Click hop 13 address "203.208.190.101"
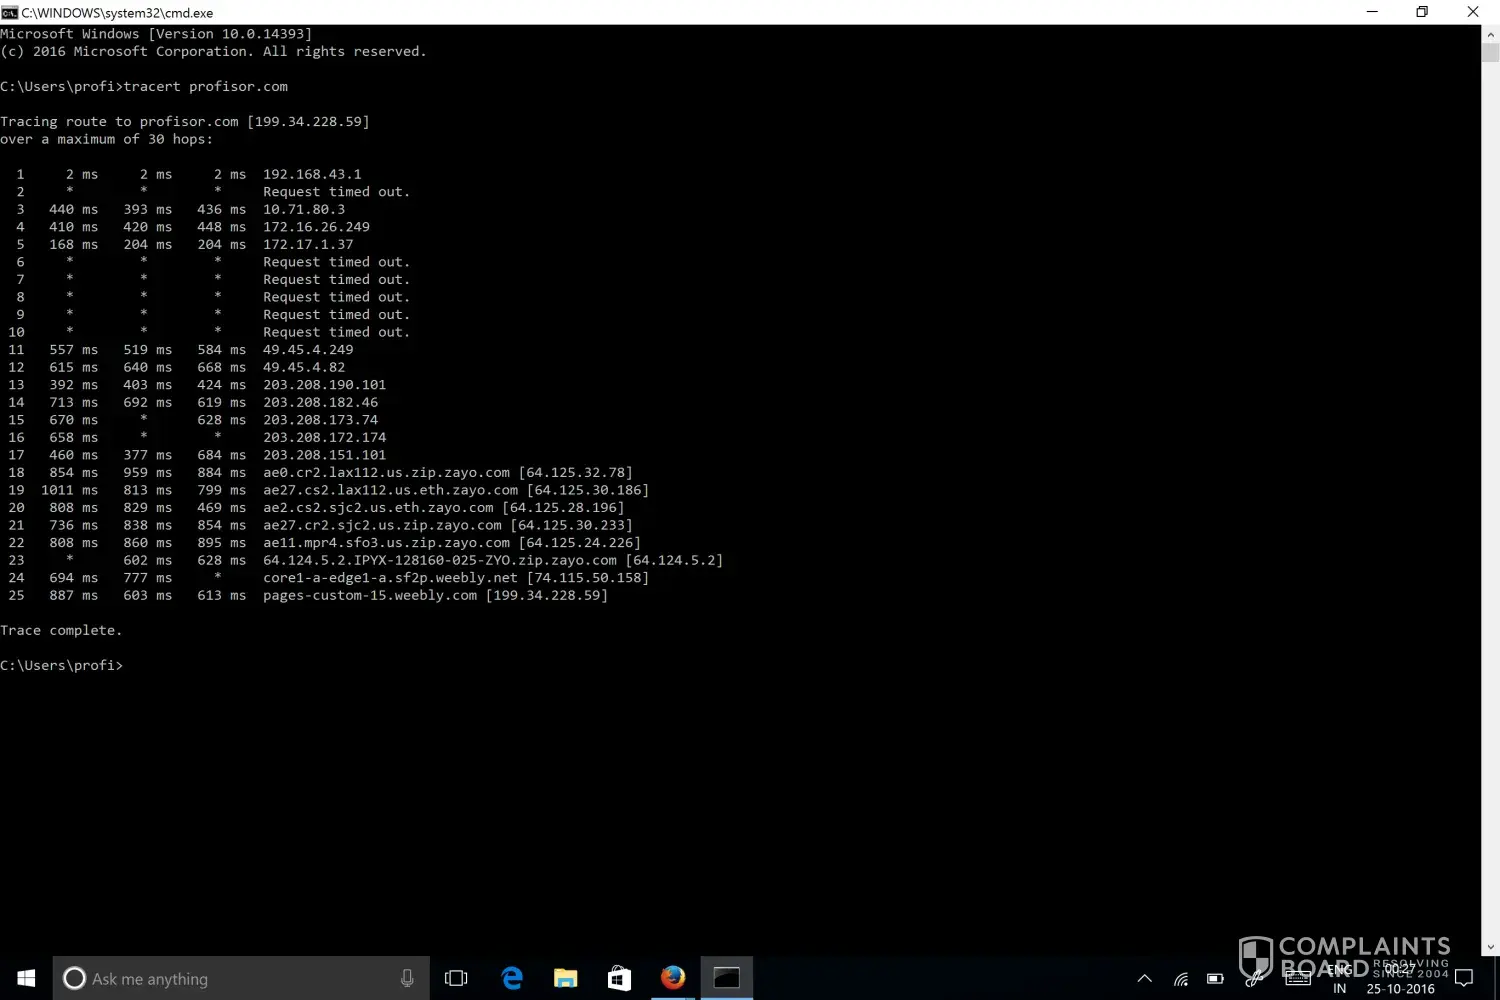1500x1000 pixels. (x=324, y=385)
